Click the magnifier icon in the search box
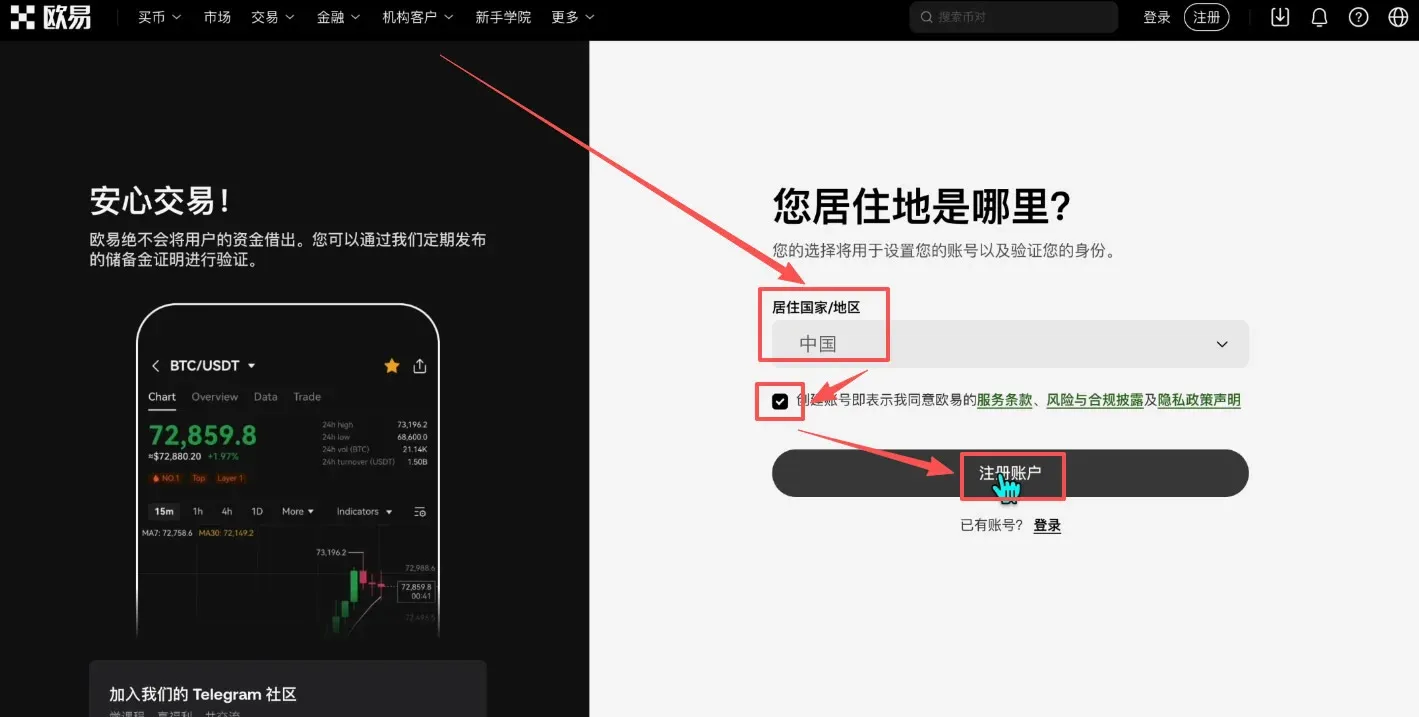Viewport: 1419px width, 717px height. pos(926,17)
